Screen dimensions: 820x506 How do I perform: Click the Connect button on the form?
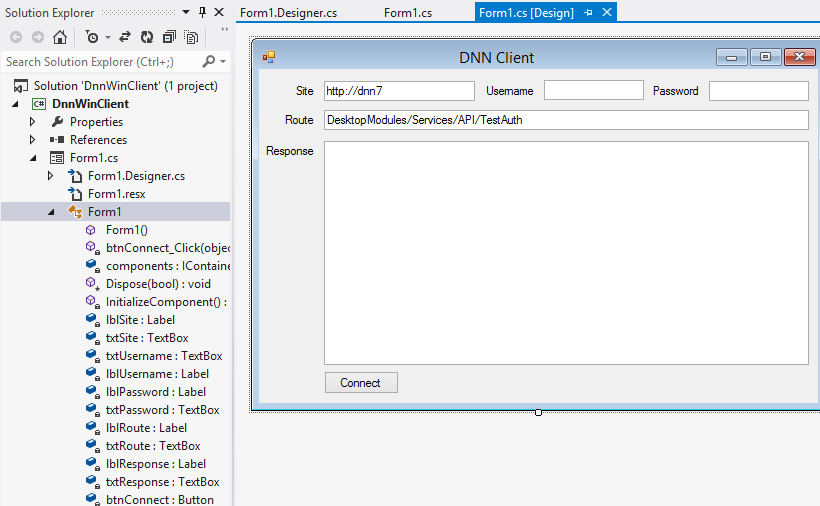point(361,383)
